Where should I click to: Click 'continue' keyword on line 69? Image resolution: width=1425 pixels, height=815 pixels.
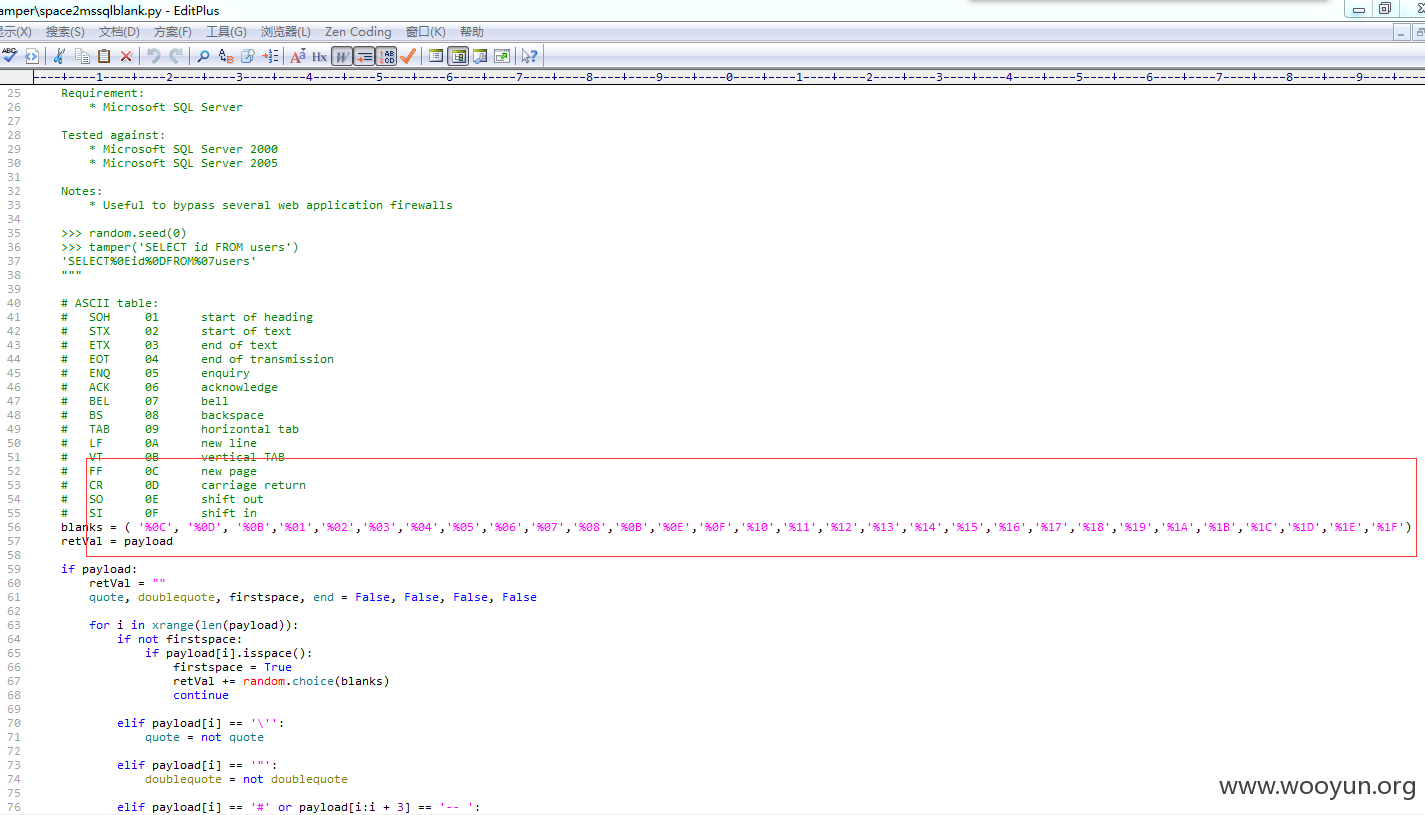click(x=201, y=695)
